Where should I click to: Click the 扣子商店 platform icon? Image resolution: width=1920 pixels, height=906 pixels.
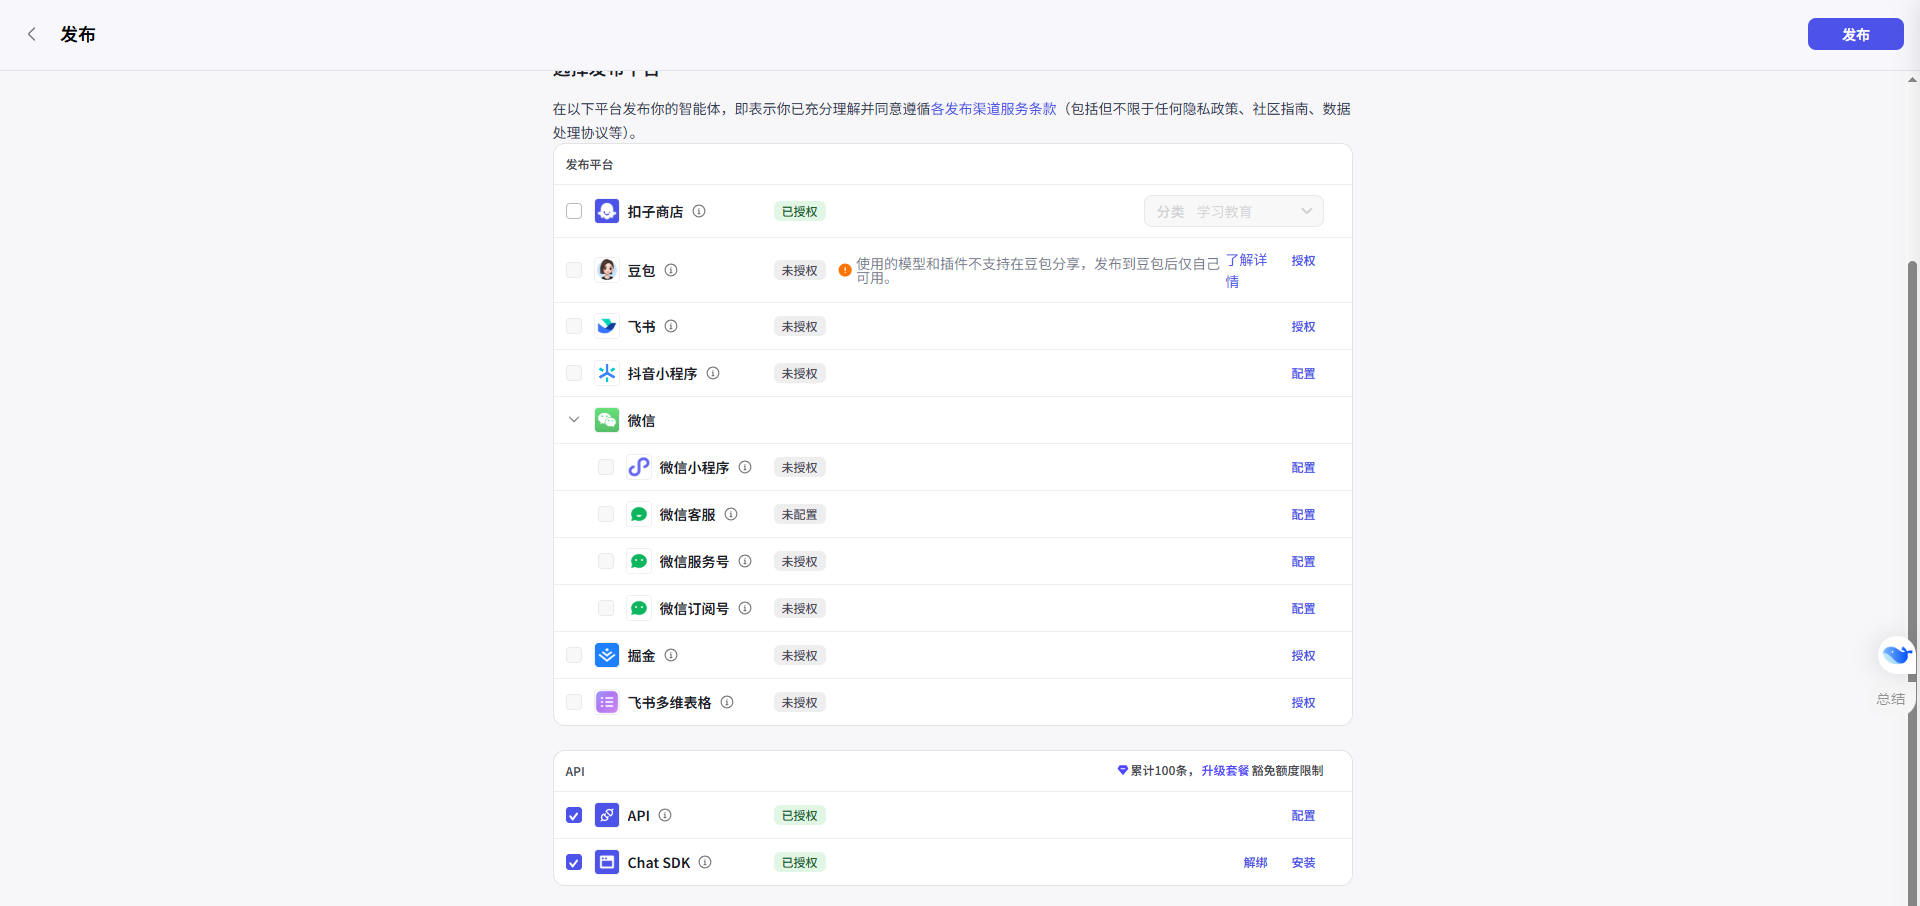pyautogui.click(x=607, y=211)
